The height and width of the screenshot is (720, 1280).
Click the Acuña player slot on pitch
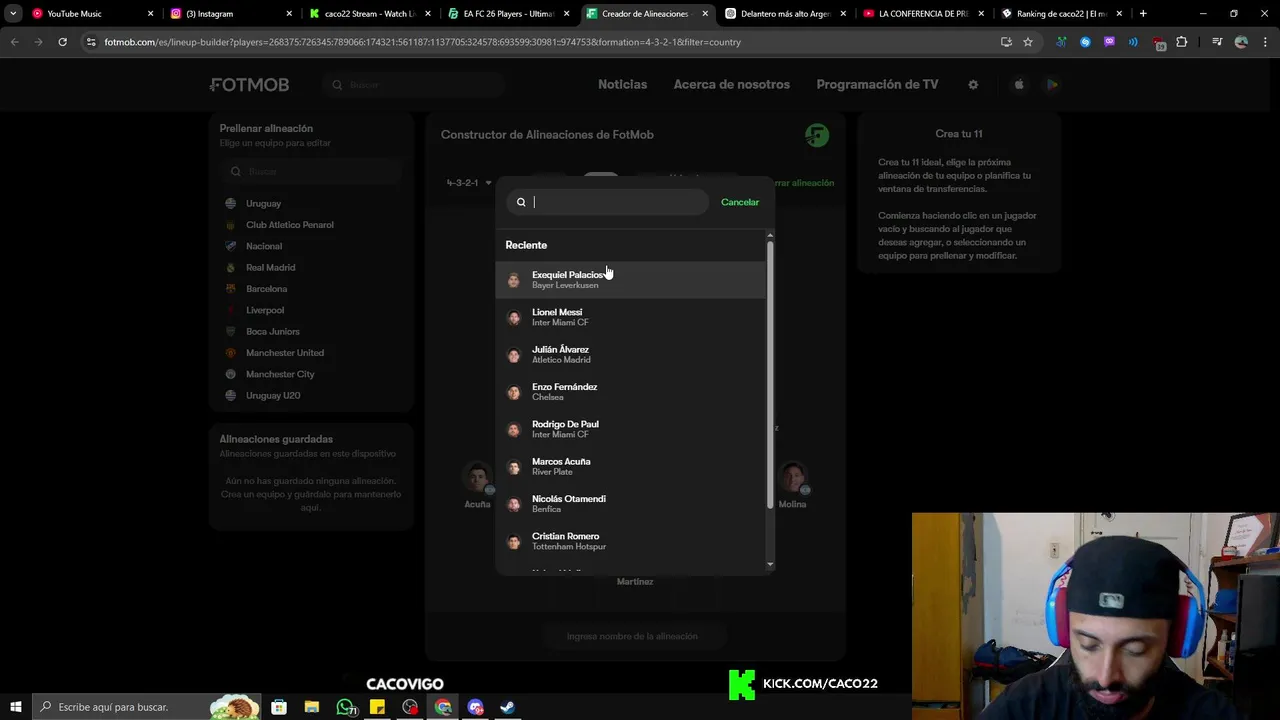pyautogui.click(x=478, y=485)
